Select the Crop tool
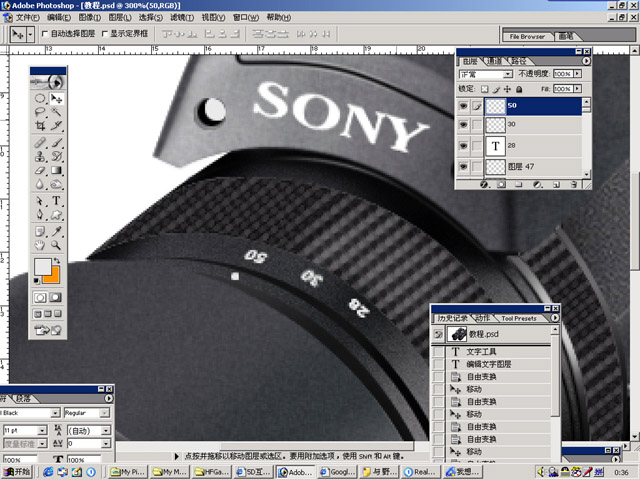This screenshot has height=480, width=640. (x=40, y=125)
